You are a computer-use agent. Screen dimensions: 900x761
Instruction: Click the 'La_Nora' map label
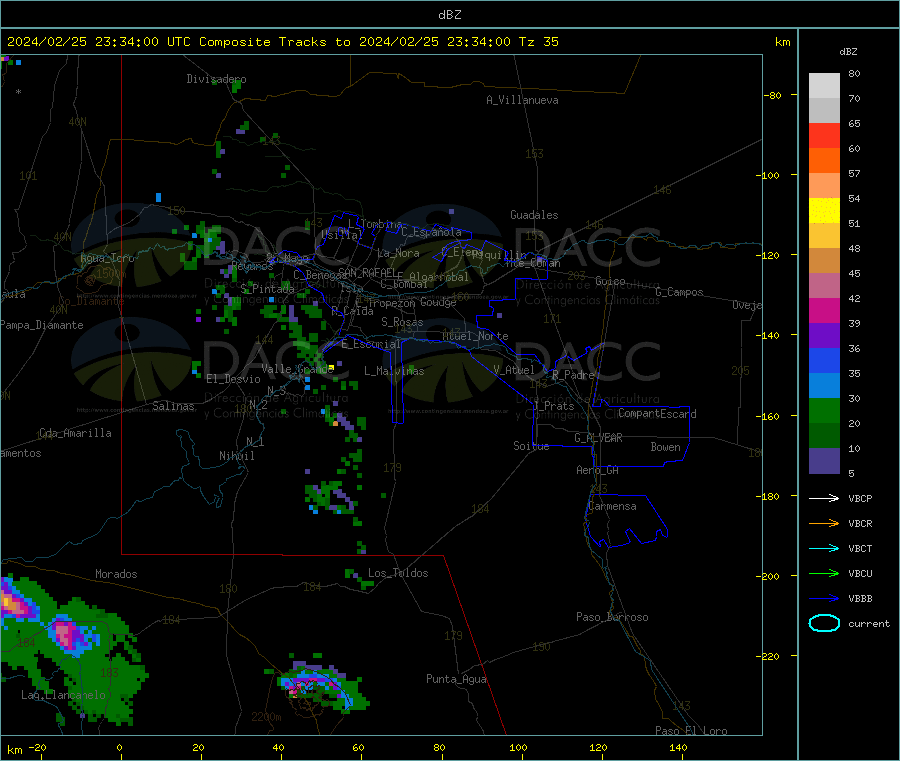click(x=398, y=253)
